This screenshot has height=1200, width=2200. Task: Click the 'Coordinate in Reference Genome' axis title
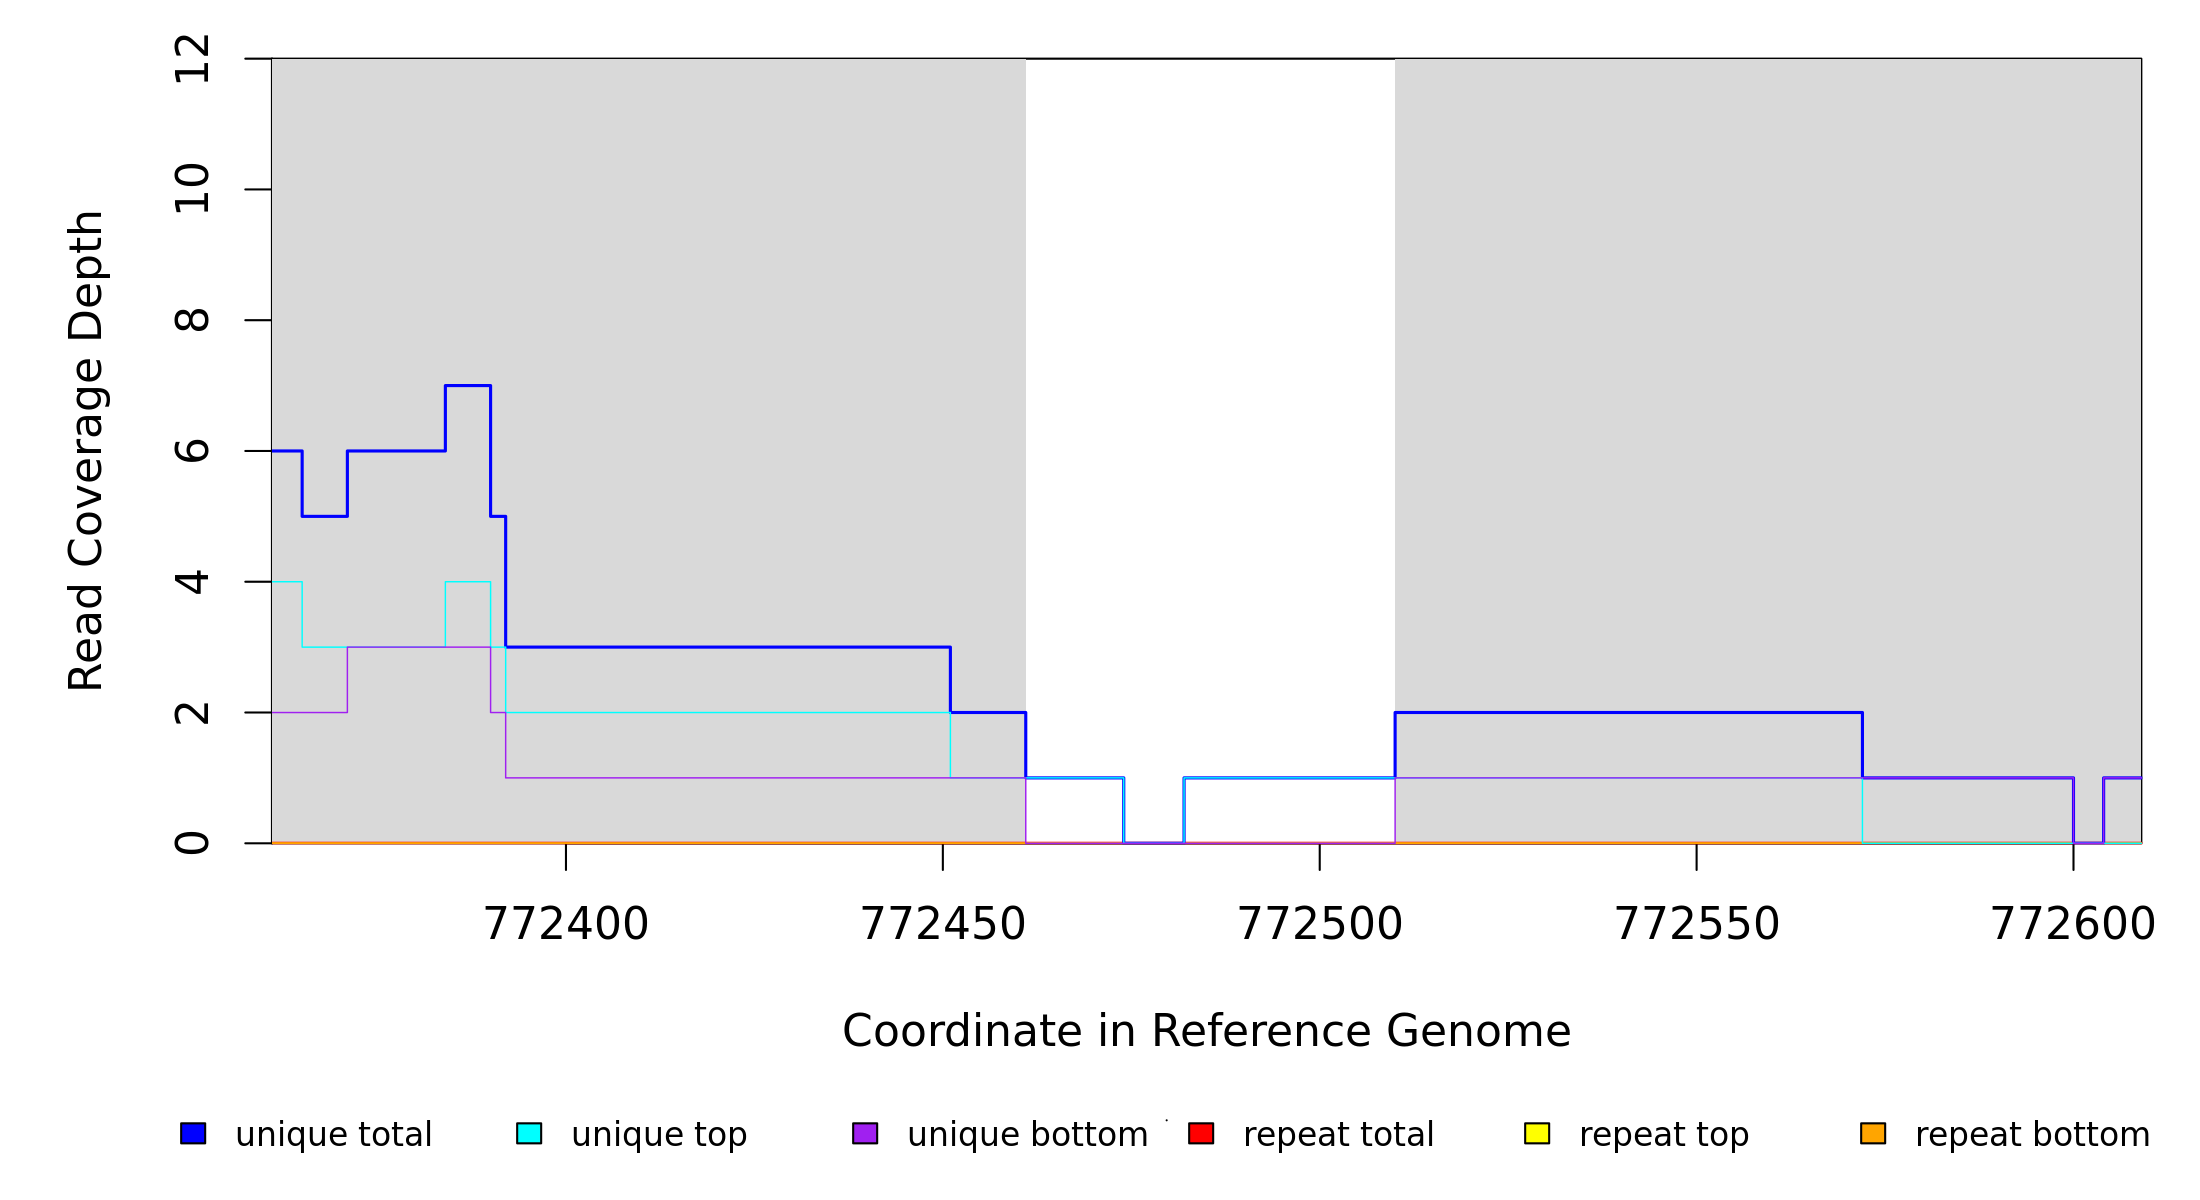pyautogui.click(x=1206, y=1031)
